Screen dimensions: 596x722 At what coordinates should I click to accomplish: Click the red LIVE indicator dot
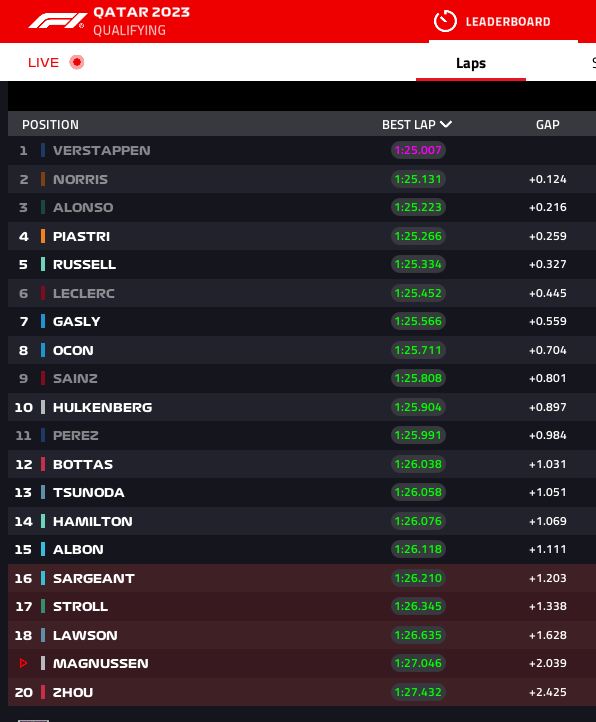[77, 62]
